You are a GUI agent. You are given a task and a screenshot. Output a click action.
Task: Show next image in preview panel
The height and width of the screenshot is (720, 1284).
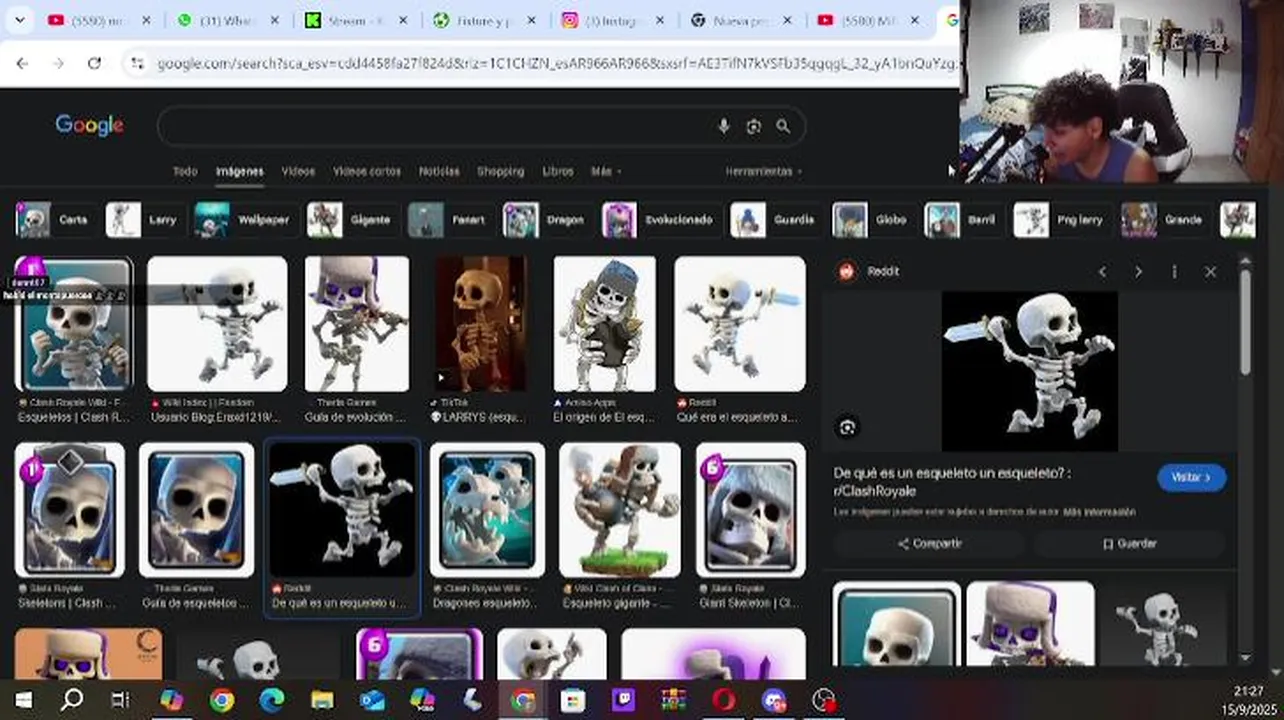(1138, 272)
